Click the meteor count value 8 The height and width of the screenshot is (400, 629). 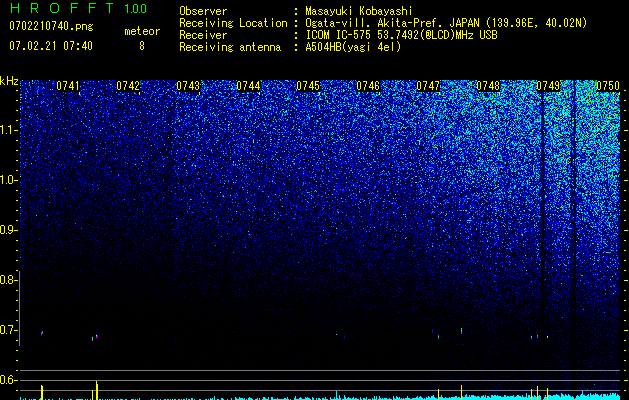[x=142, y=46]
